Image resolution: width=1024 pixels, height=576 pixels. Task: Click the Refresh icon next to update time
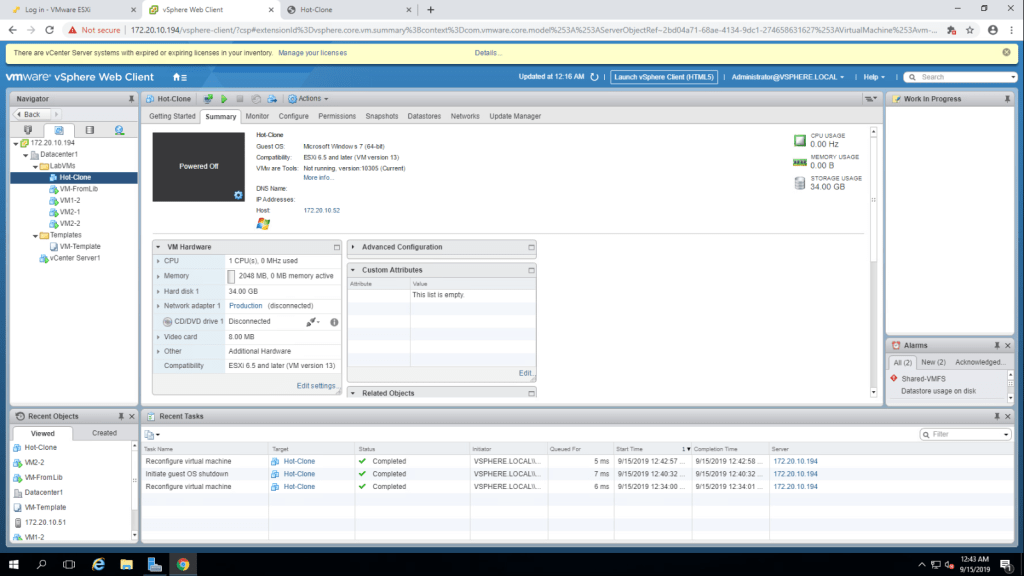pos(594,77)
